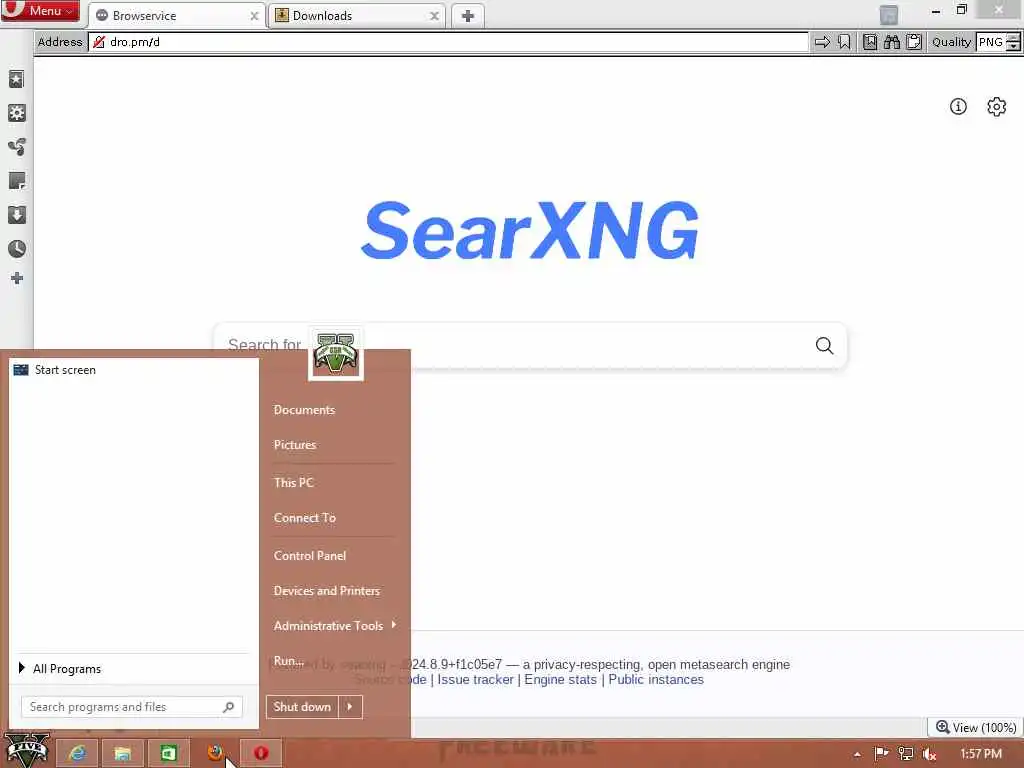Click the SearXNG info icon
Image resolution: width=1024 pixels, height=768 pixels.
958,106
